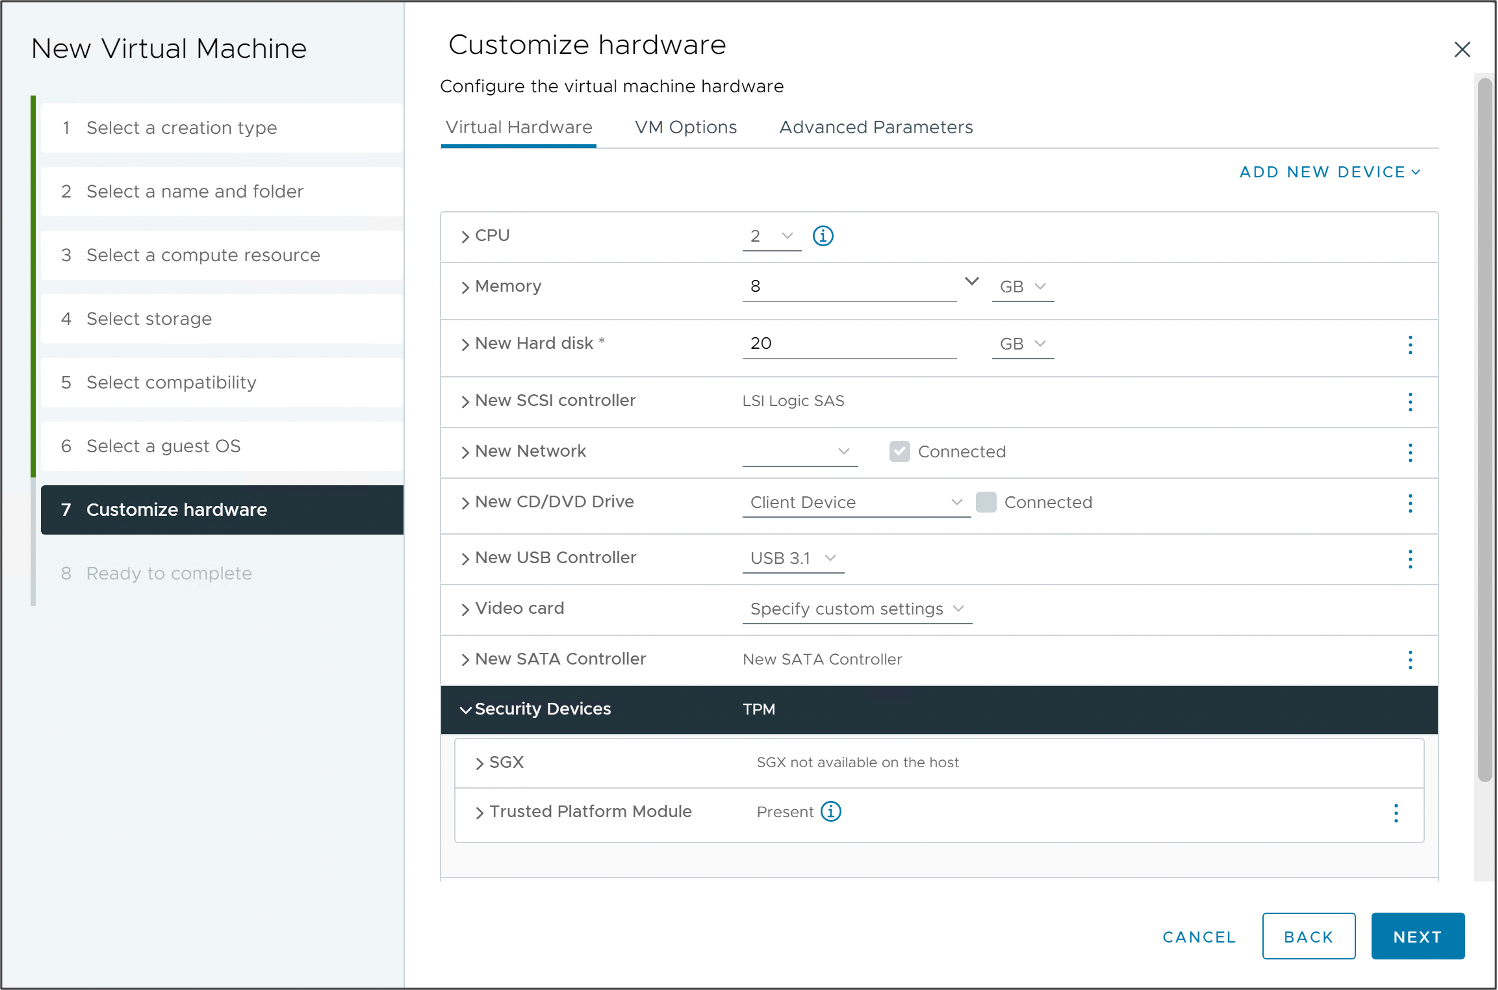Click the TPM label in Security Devices header
The image size is (1498, 990).
[x=759, y=709]
